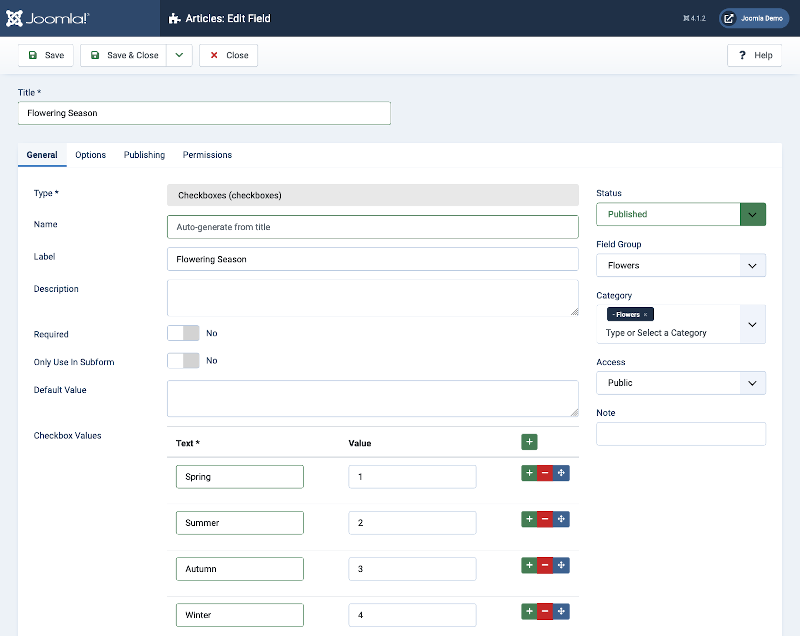The height and width of the screenshot is (636, 800).
Task: Remove the Flowers category tag
Action: 645,315
